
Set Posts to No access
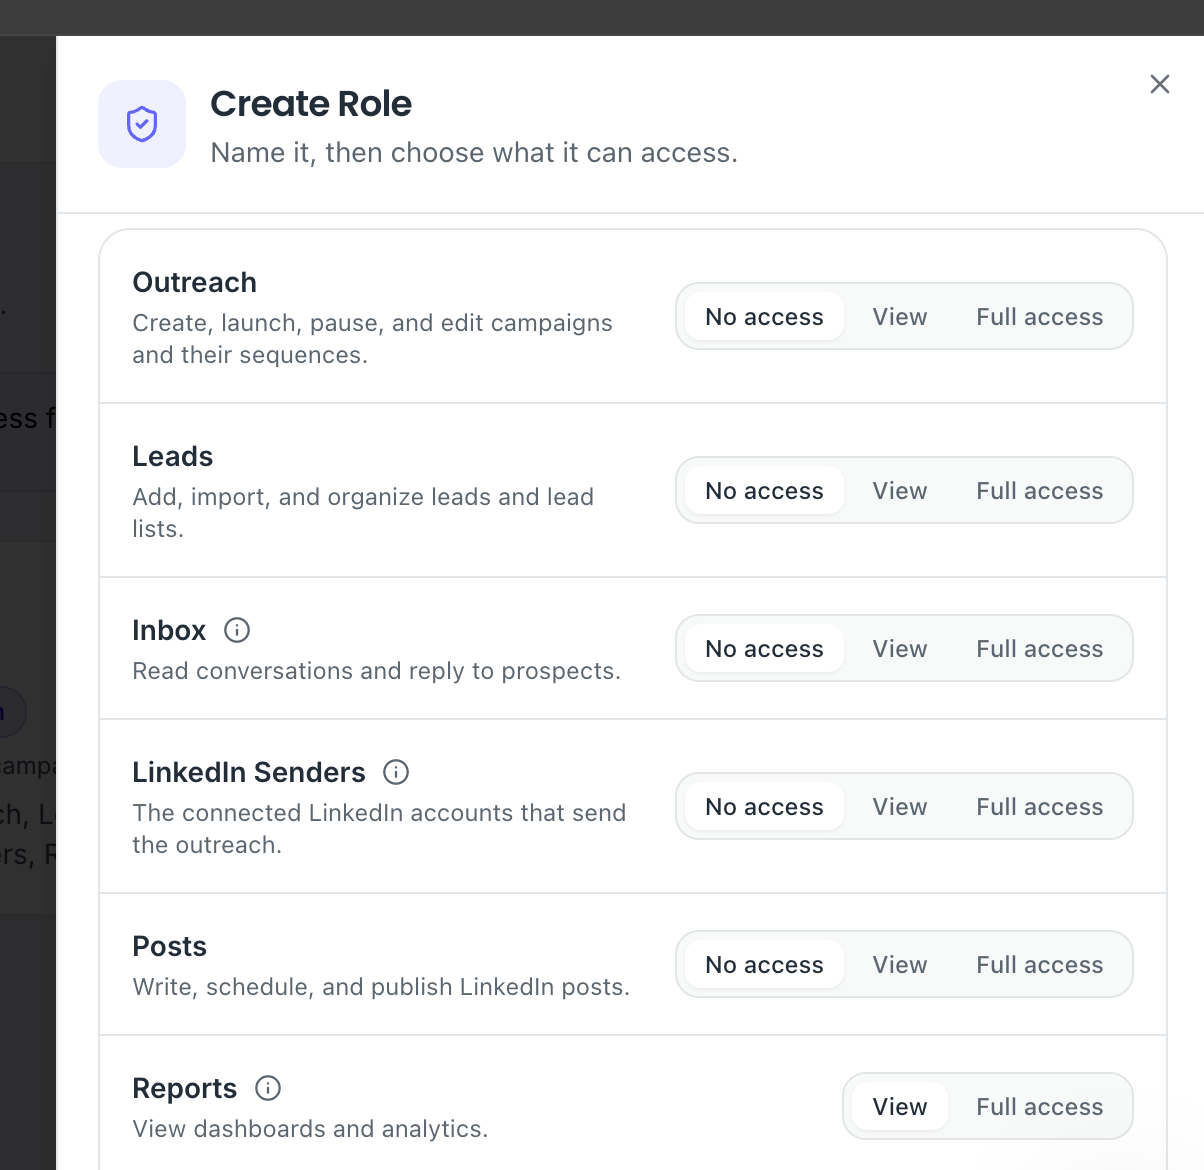764,965
